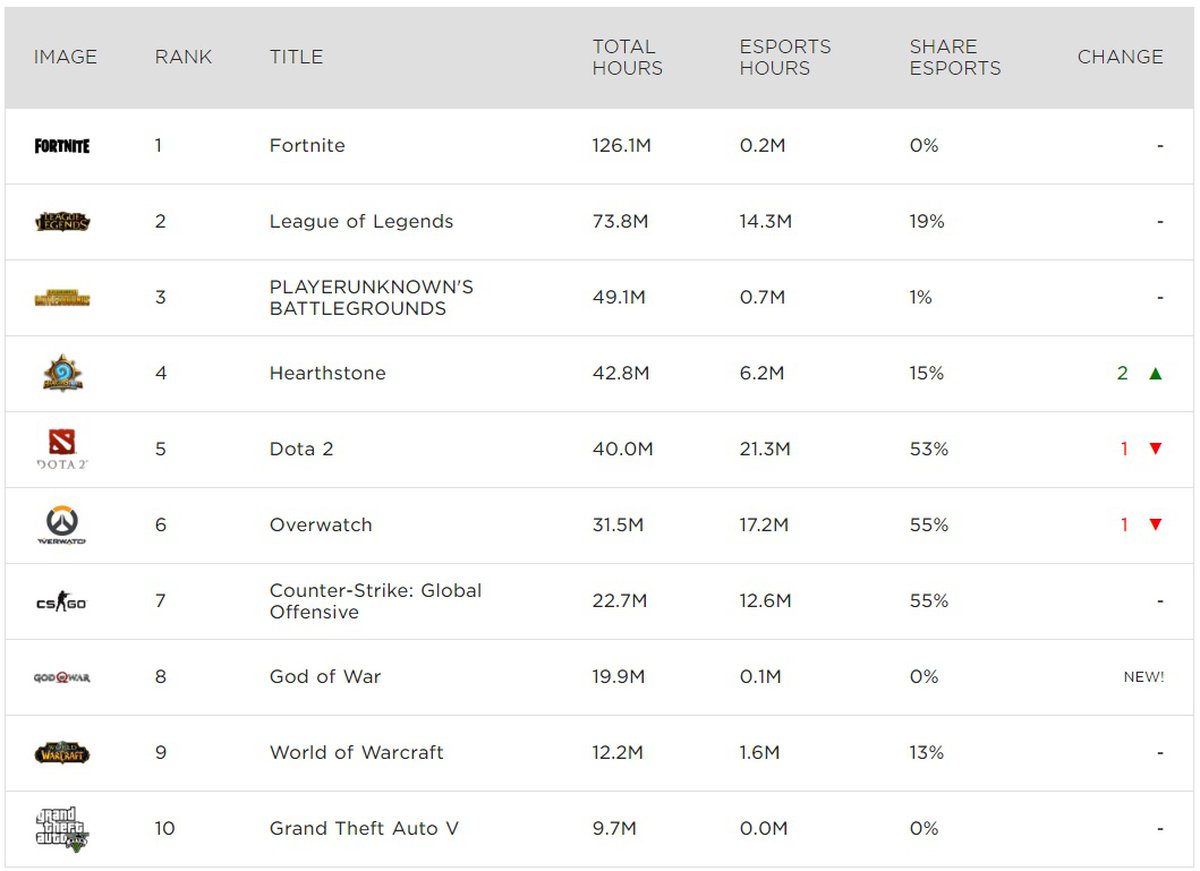1200x871 pixels.
Task: Open the Counter-Strike: Global Offensive title
Action: (x=375, y=601)
